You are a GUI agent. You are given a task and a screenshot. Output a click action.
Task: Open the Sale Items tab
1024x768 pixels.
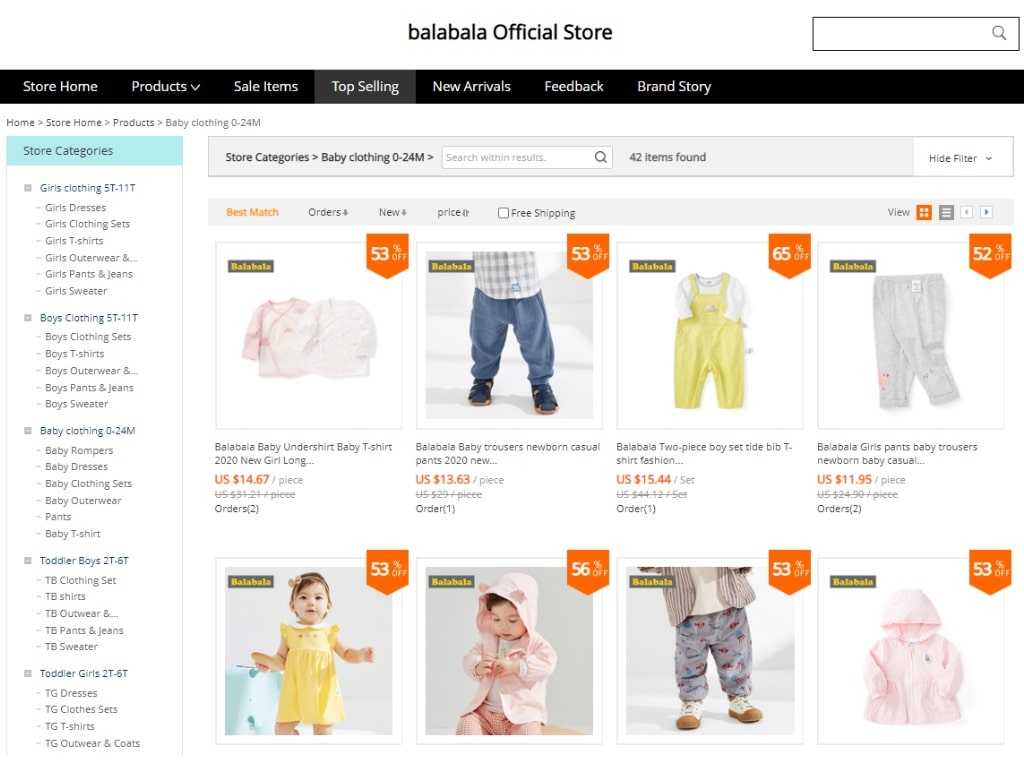point(266,86)
